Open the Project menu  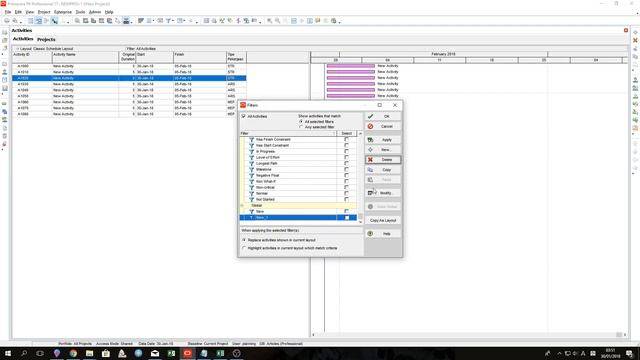(x=44, y=12)
